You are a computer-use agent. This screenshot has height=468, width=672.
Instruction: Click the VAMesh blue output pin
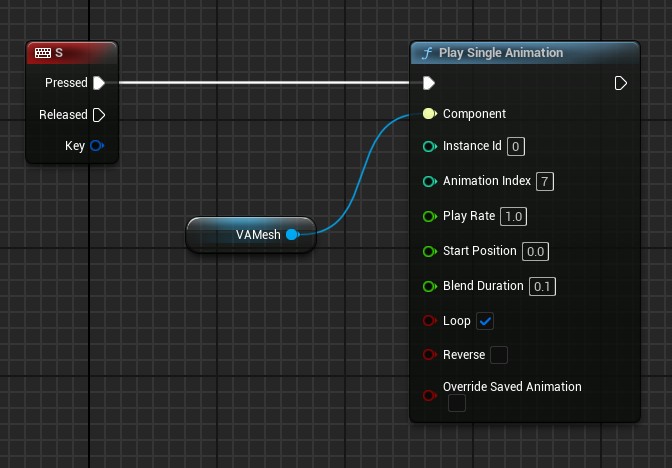tap(292, 234)
